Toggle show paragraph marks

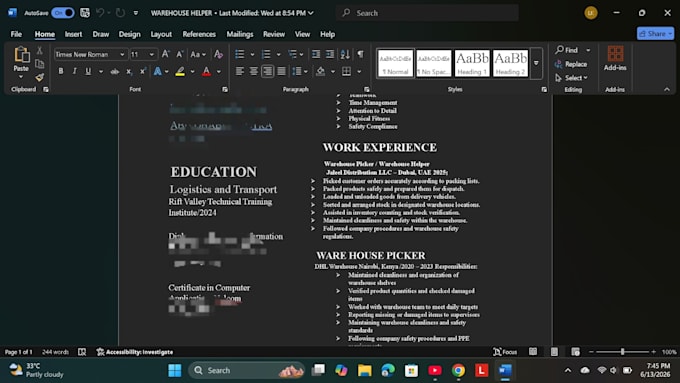[360, 54]
